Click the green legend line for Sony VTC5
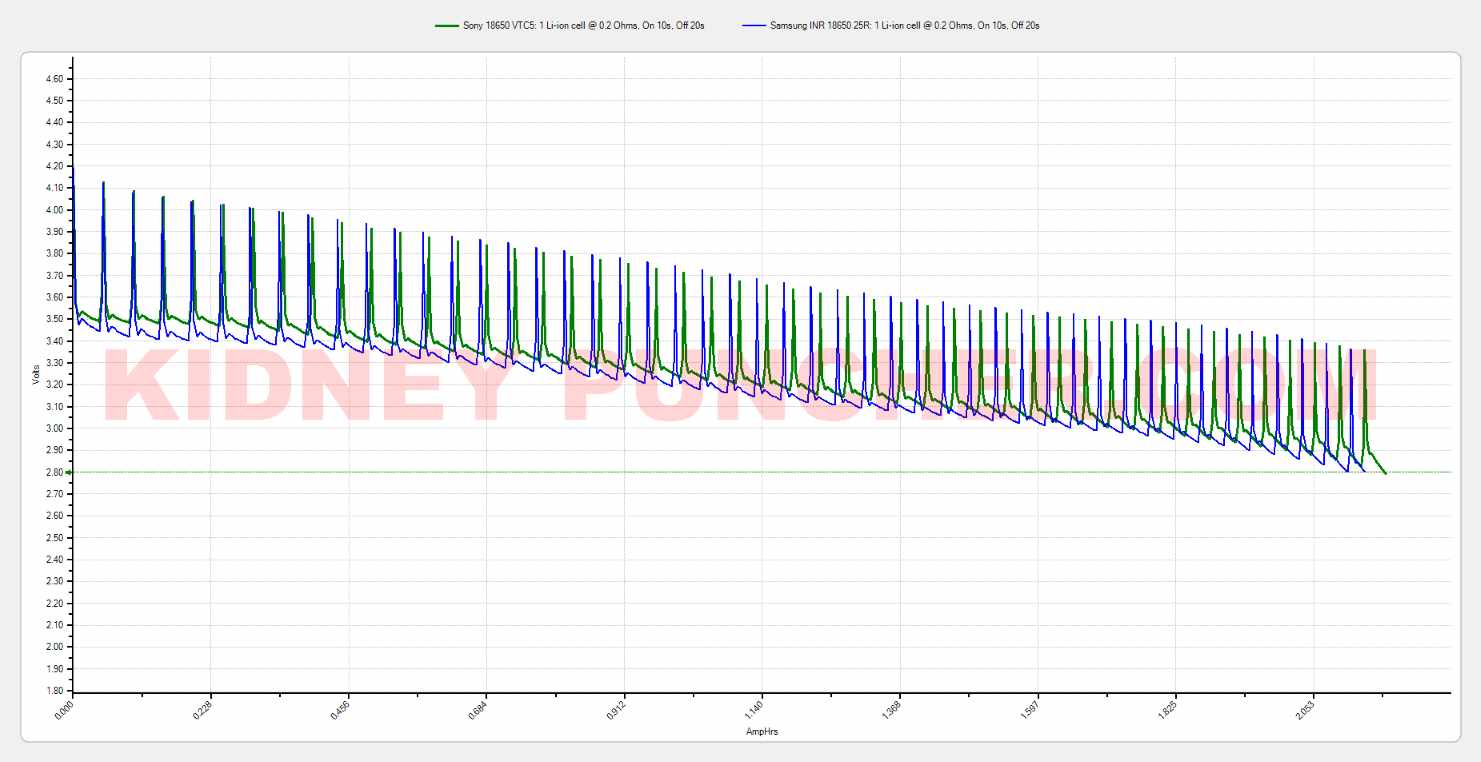Screen dimensions: 1481x762 (449, 25)
